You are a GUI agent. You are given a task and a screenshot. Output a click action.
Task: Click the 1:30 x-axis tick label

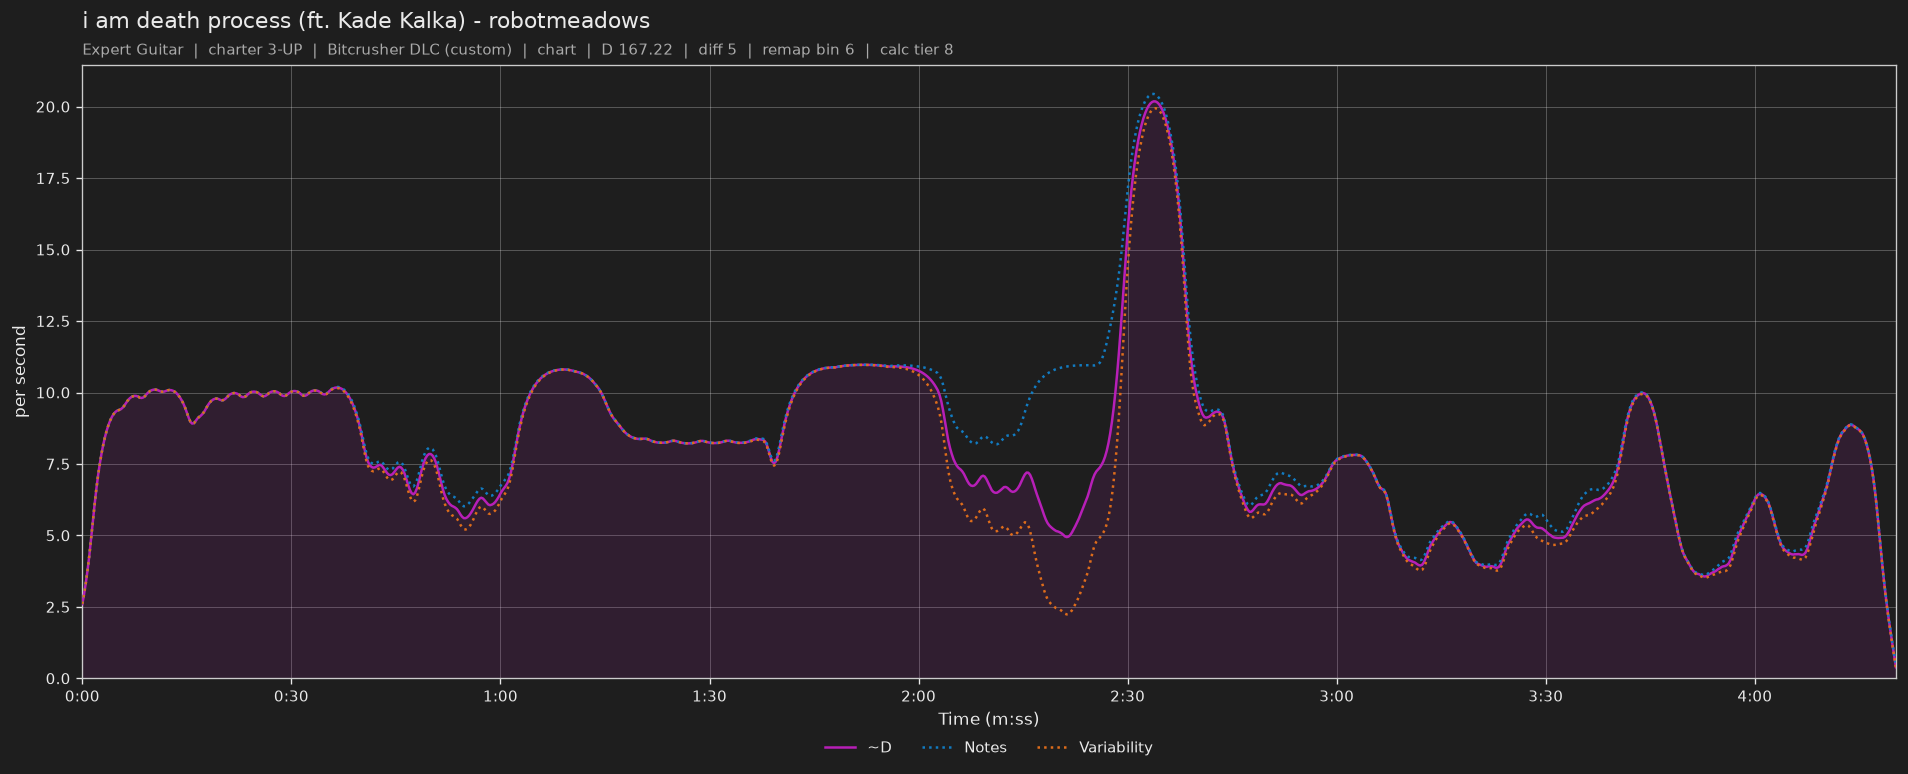pyautogui.click(x=709, y=696)
